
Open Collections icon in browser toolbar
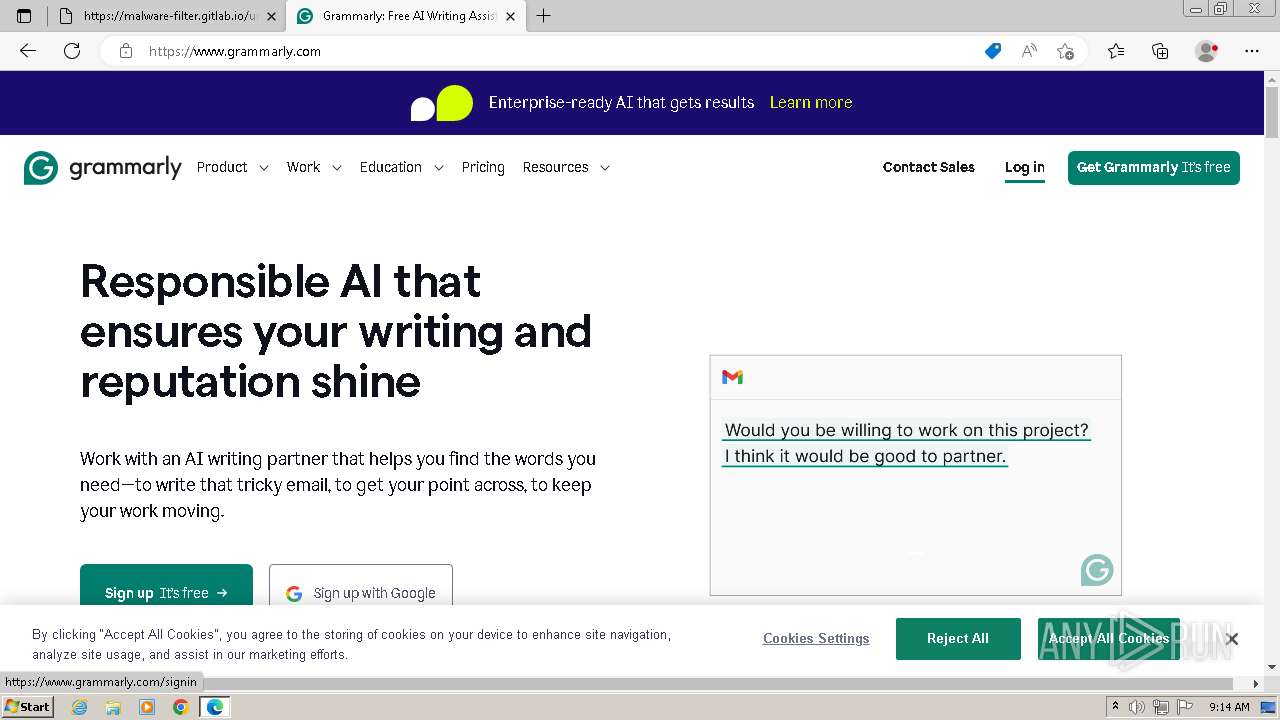point(1160,51)
